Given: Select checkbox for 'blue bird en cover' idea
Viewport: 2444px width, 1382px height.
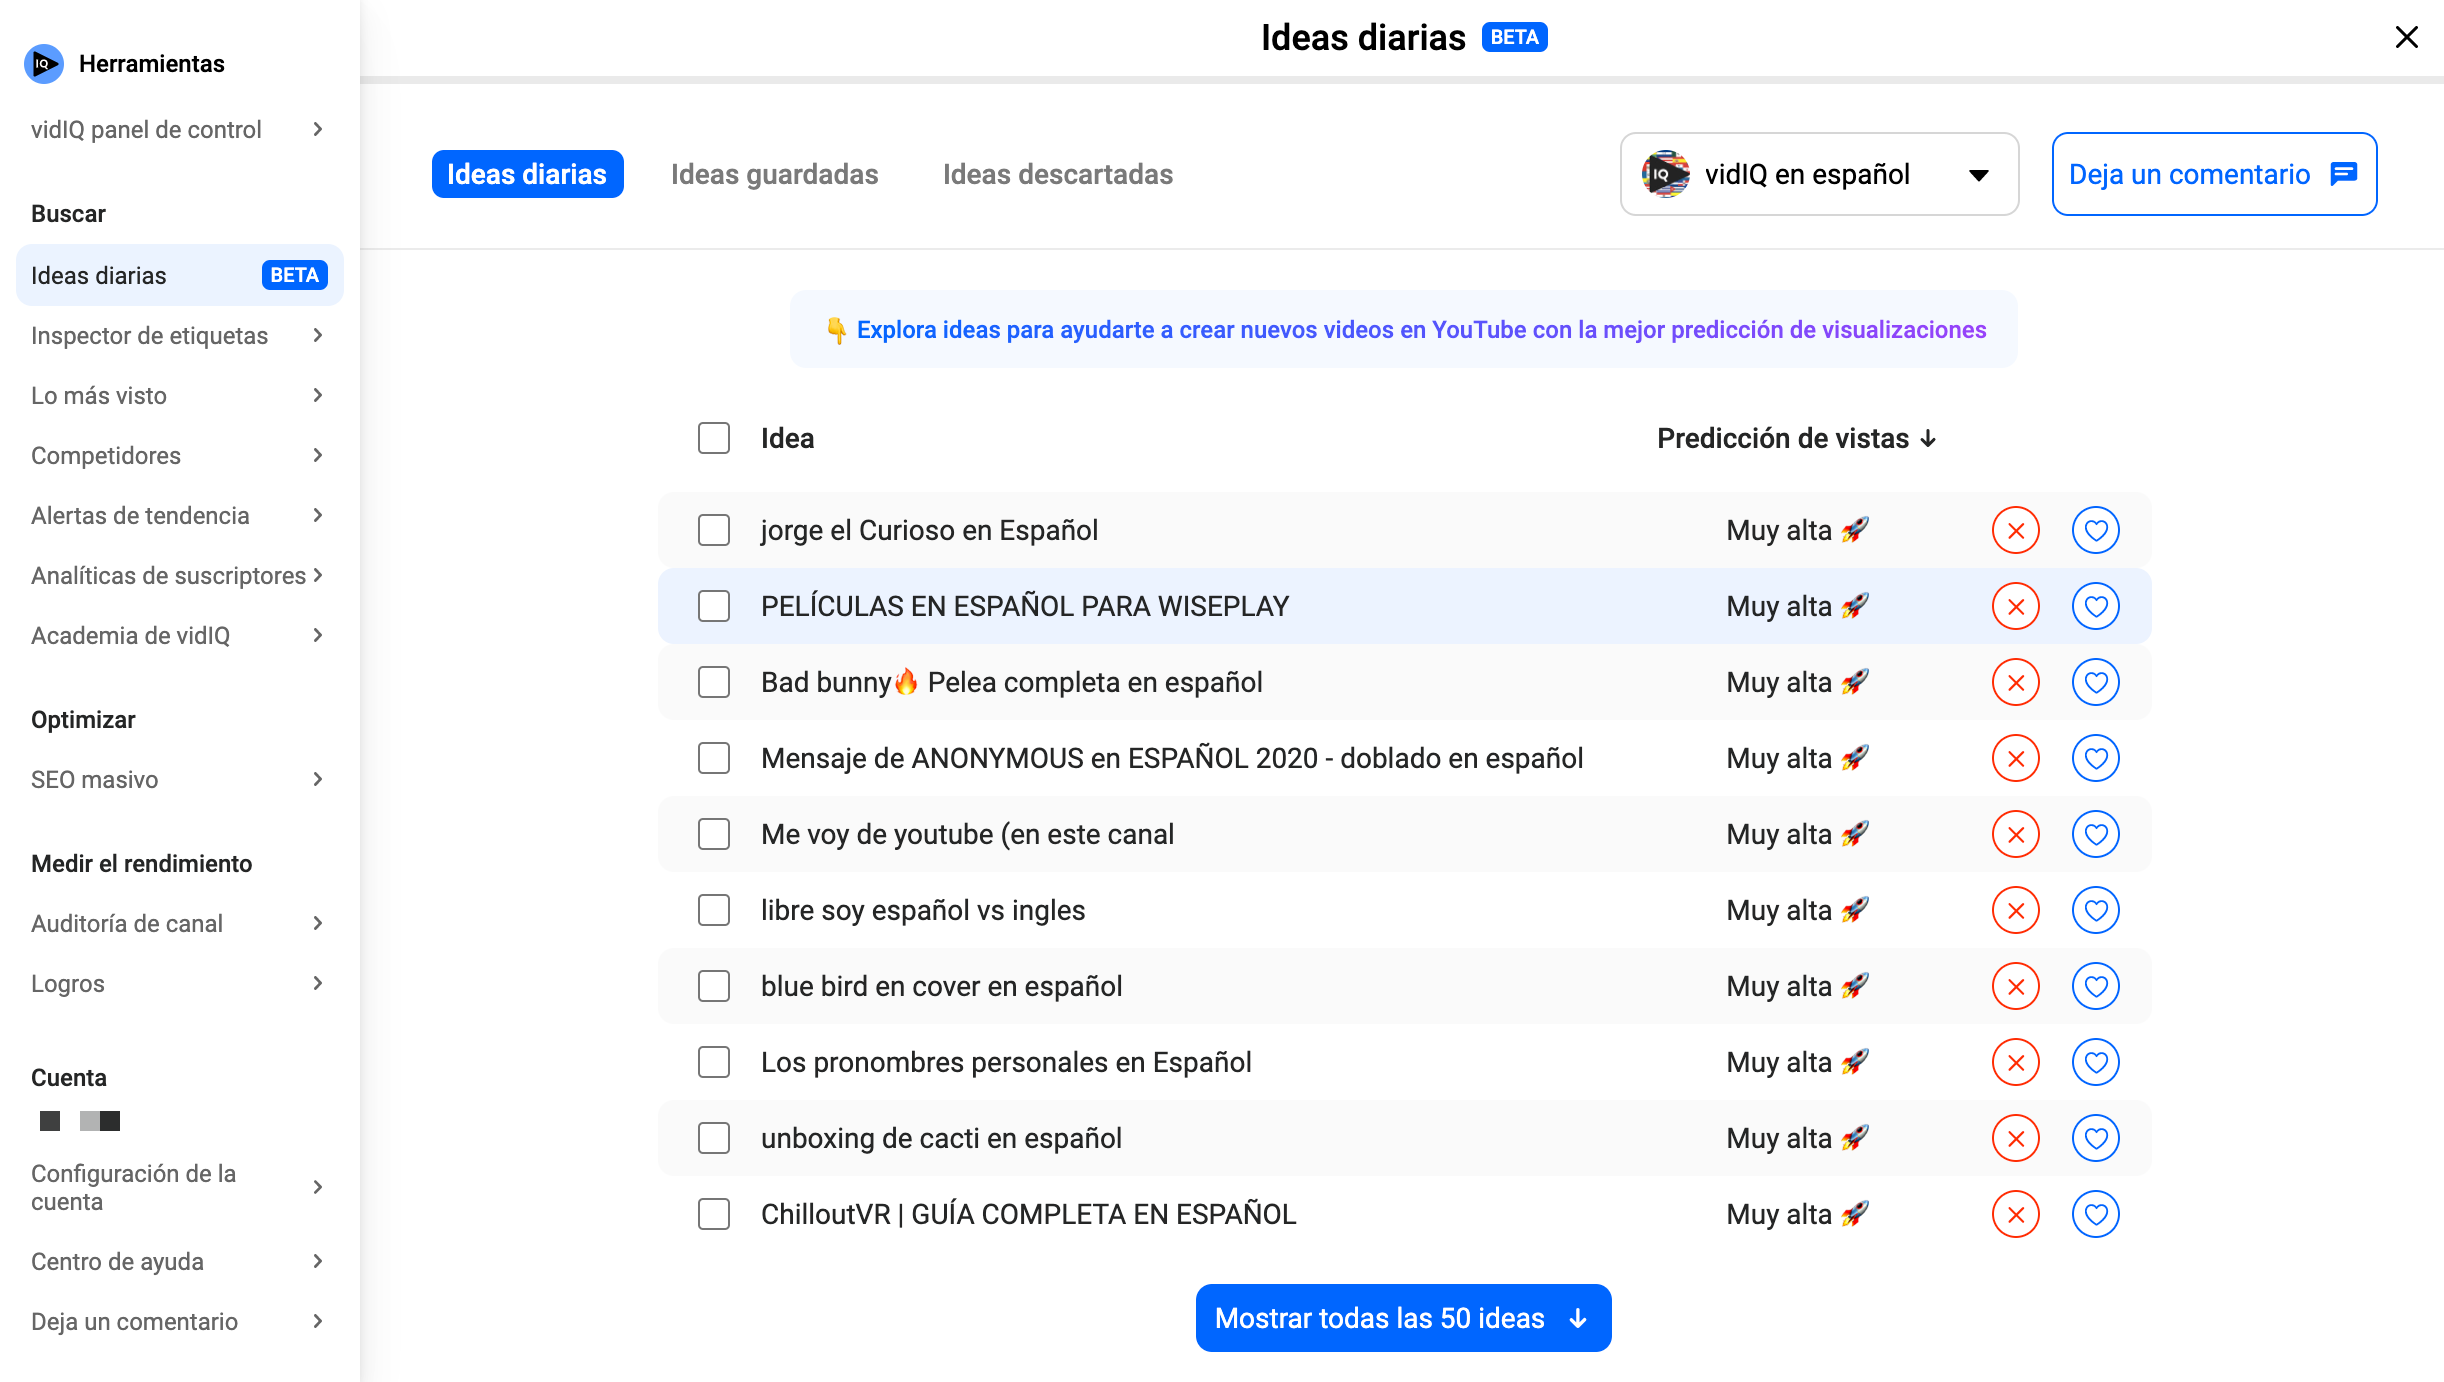Looking at the screenshot, I should [713, 986].
